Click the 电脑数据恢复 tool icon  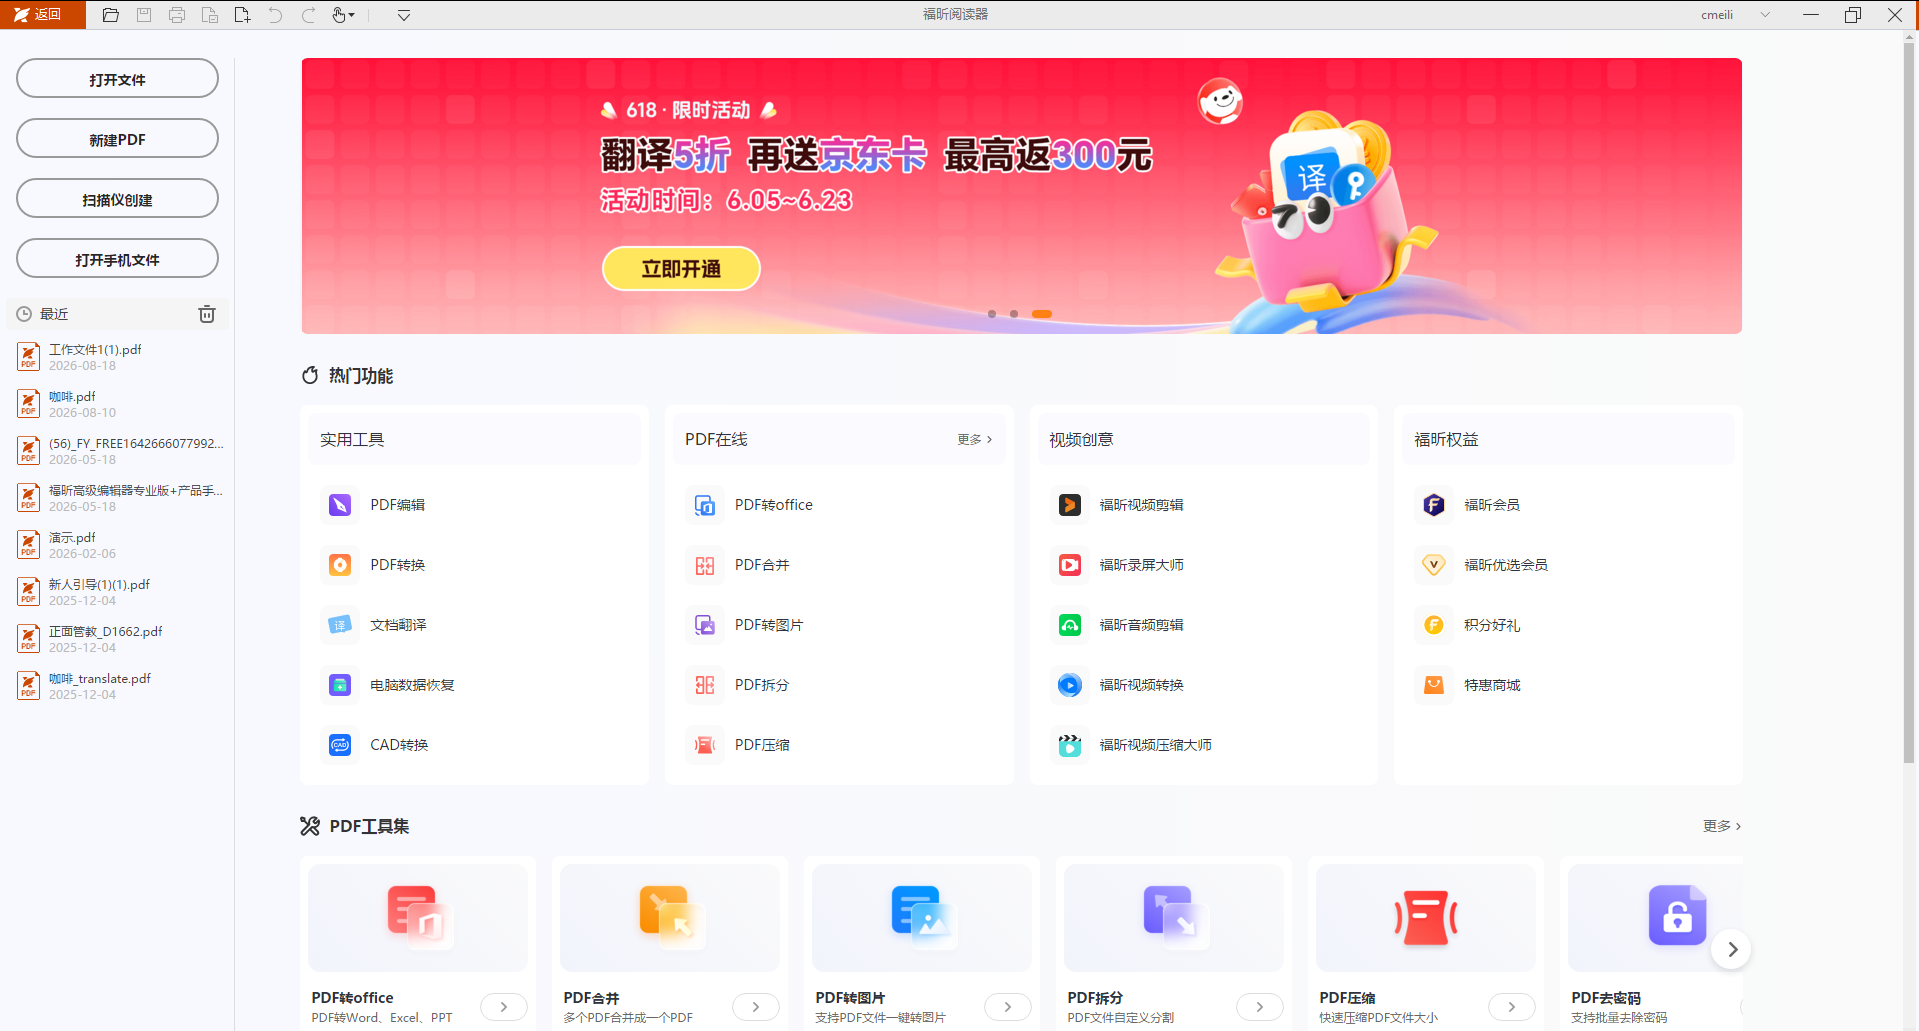coord(340,685)
